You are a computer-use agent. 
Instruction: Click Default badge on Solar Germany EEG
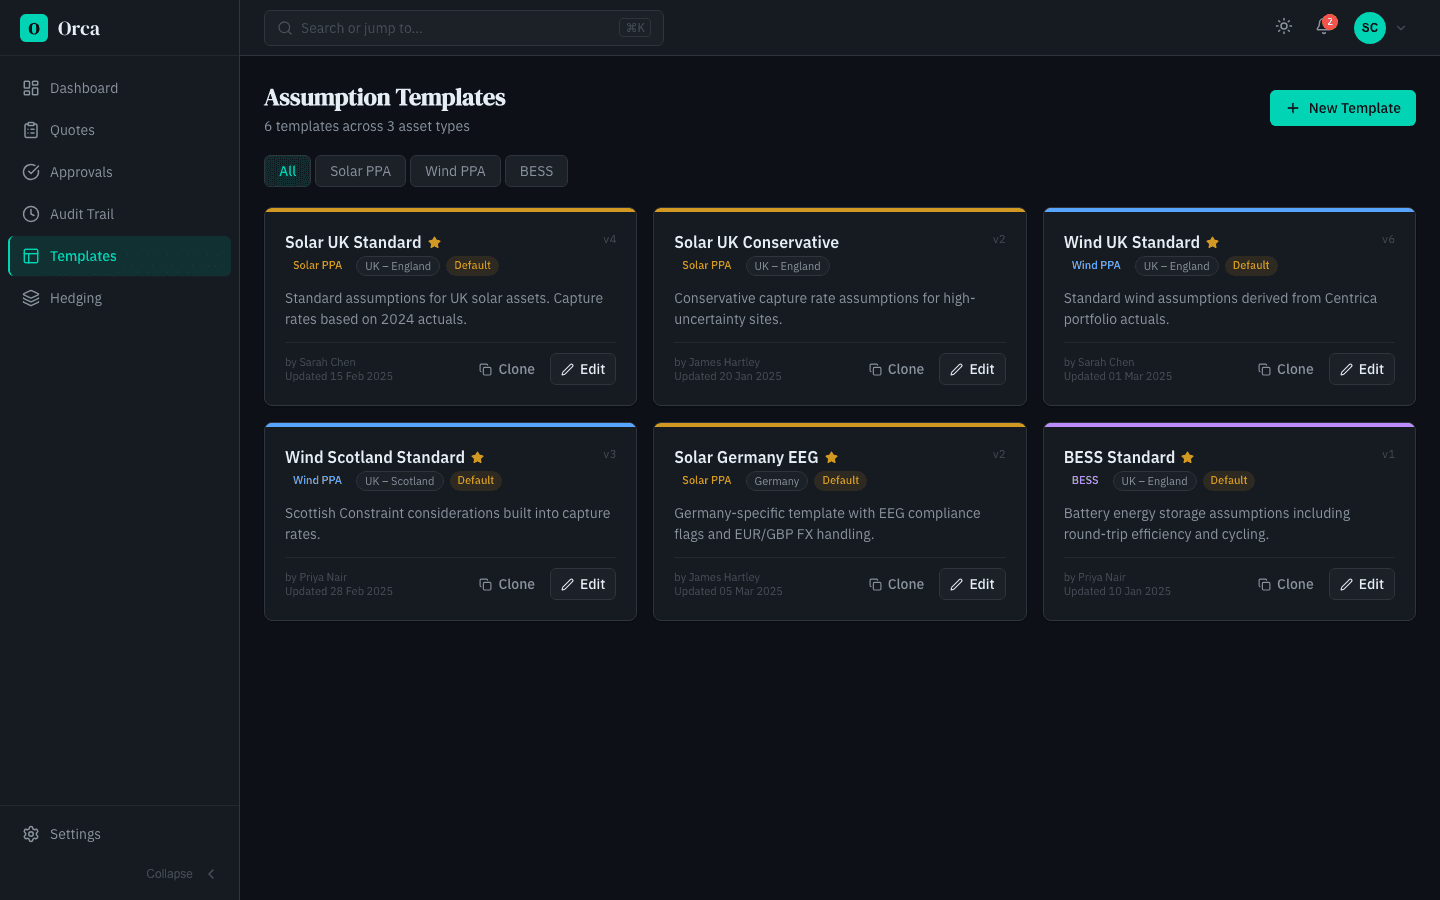841,481
